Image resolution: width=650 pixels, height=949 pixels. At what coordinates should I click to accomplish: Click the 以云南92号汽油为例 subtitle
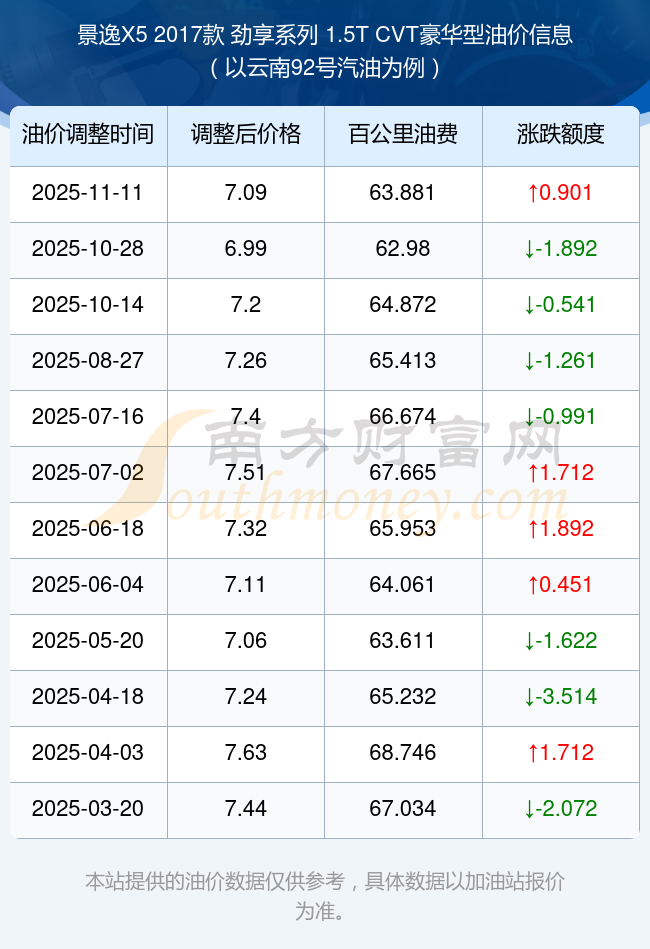(324, 69)
